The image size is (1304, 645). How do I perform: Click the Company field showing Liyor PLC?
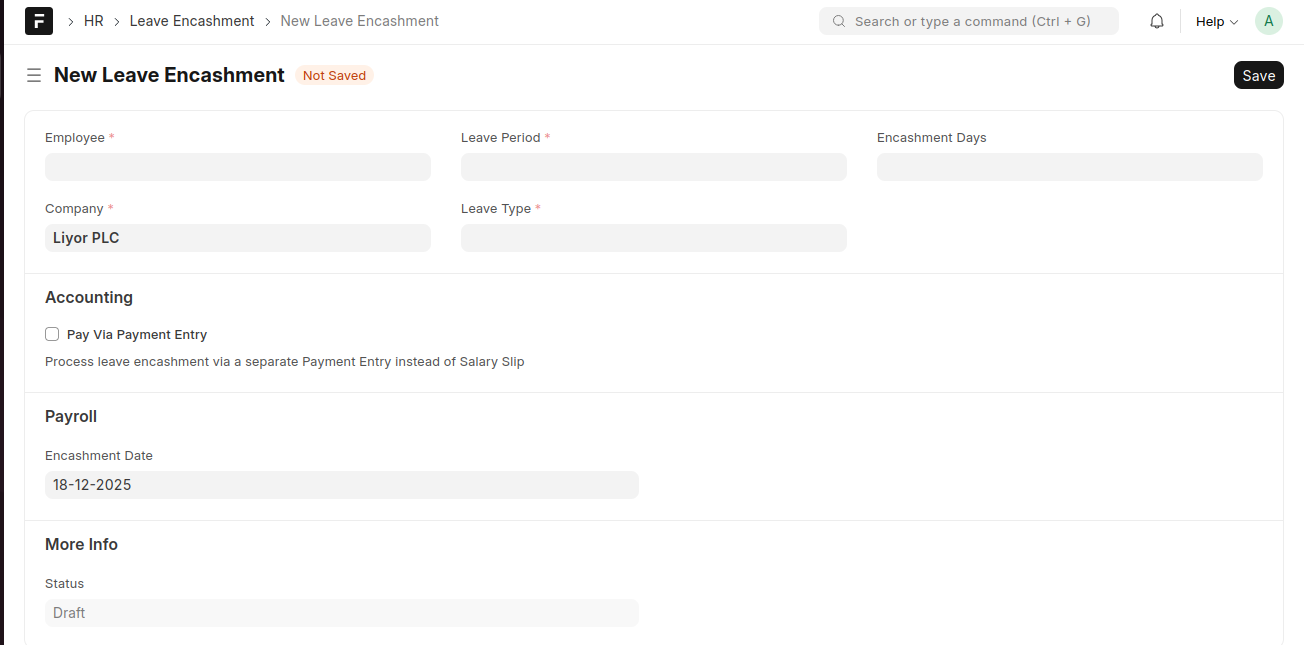[237, 237]
